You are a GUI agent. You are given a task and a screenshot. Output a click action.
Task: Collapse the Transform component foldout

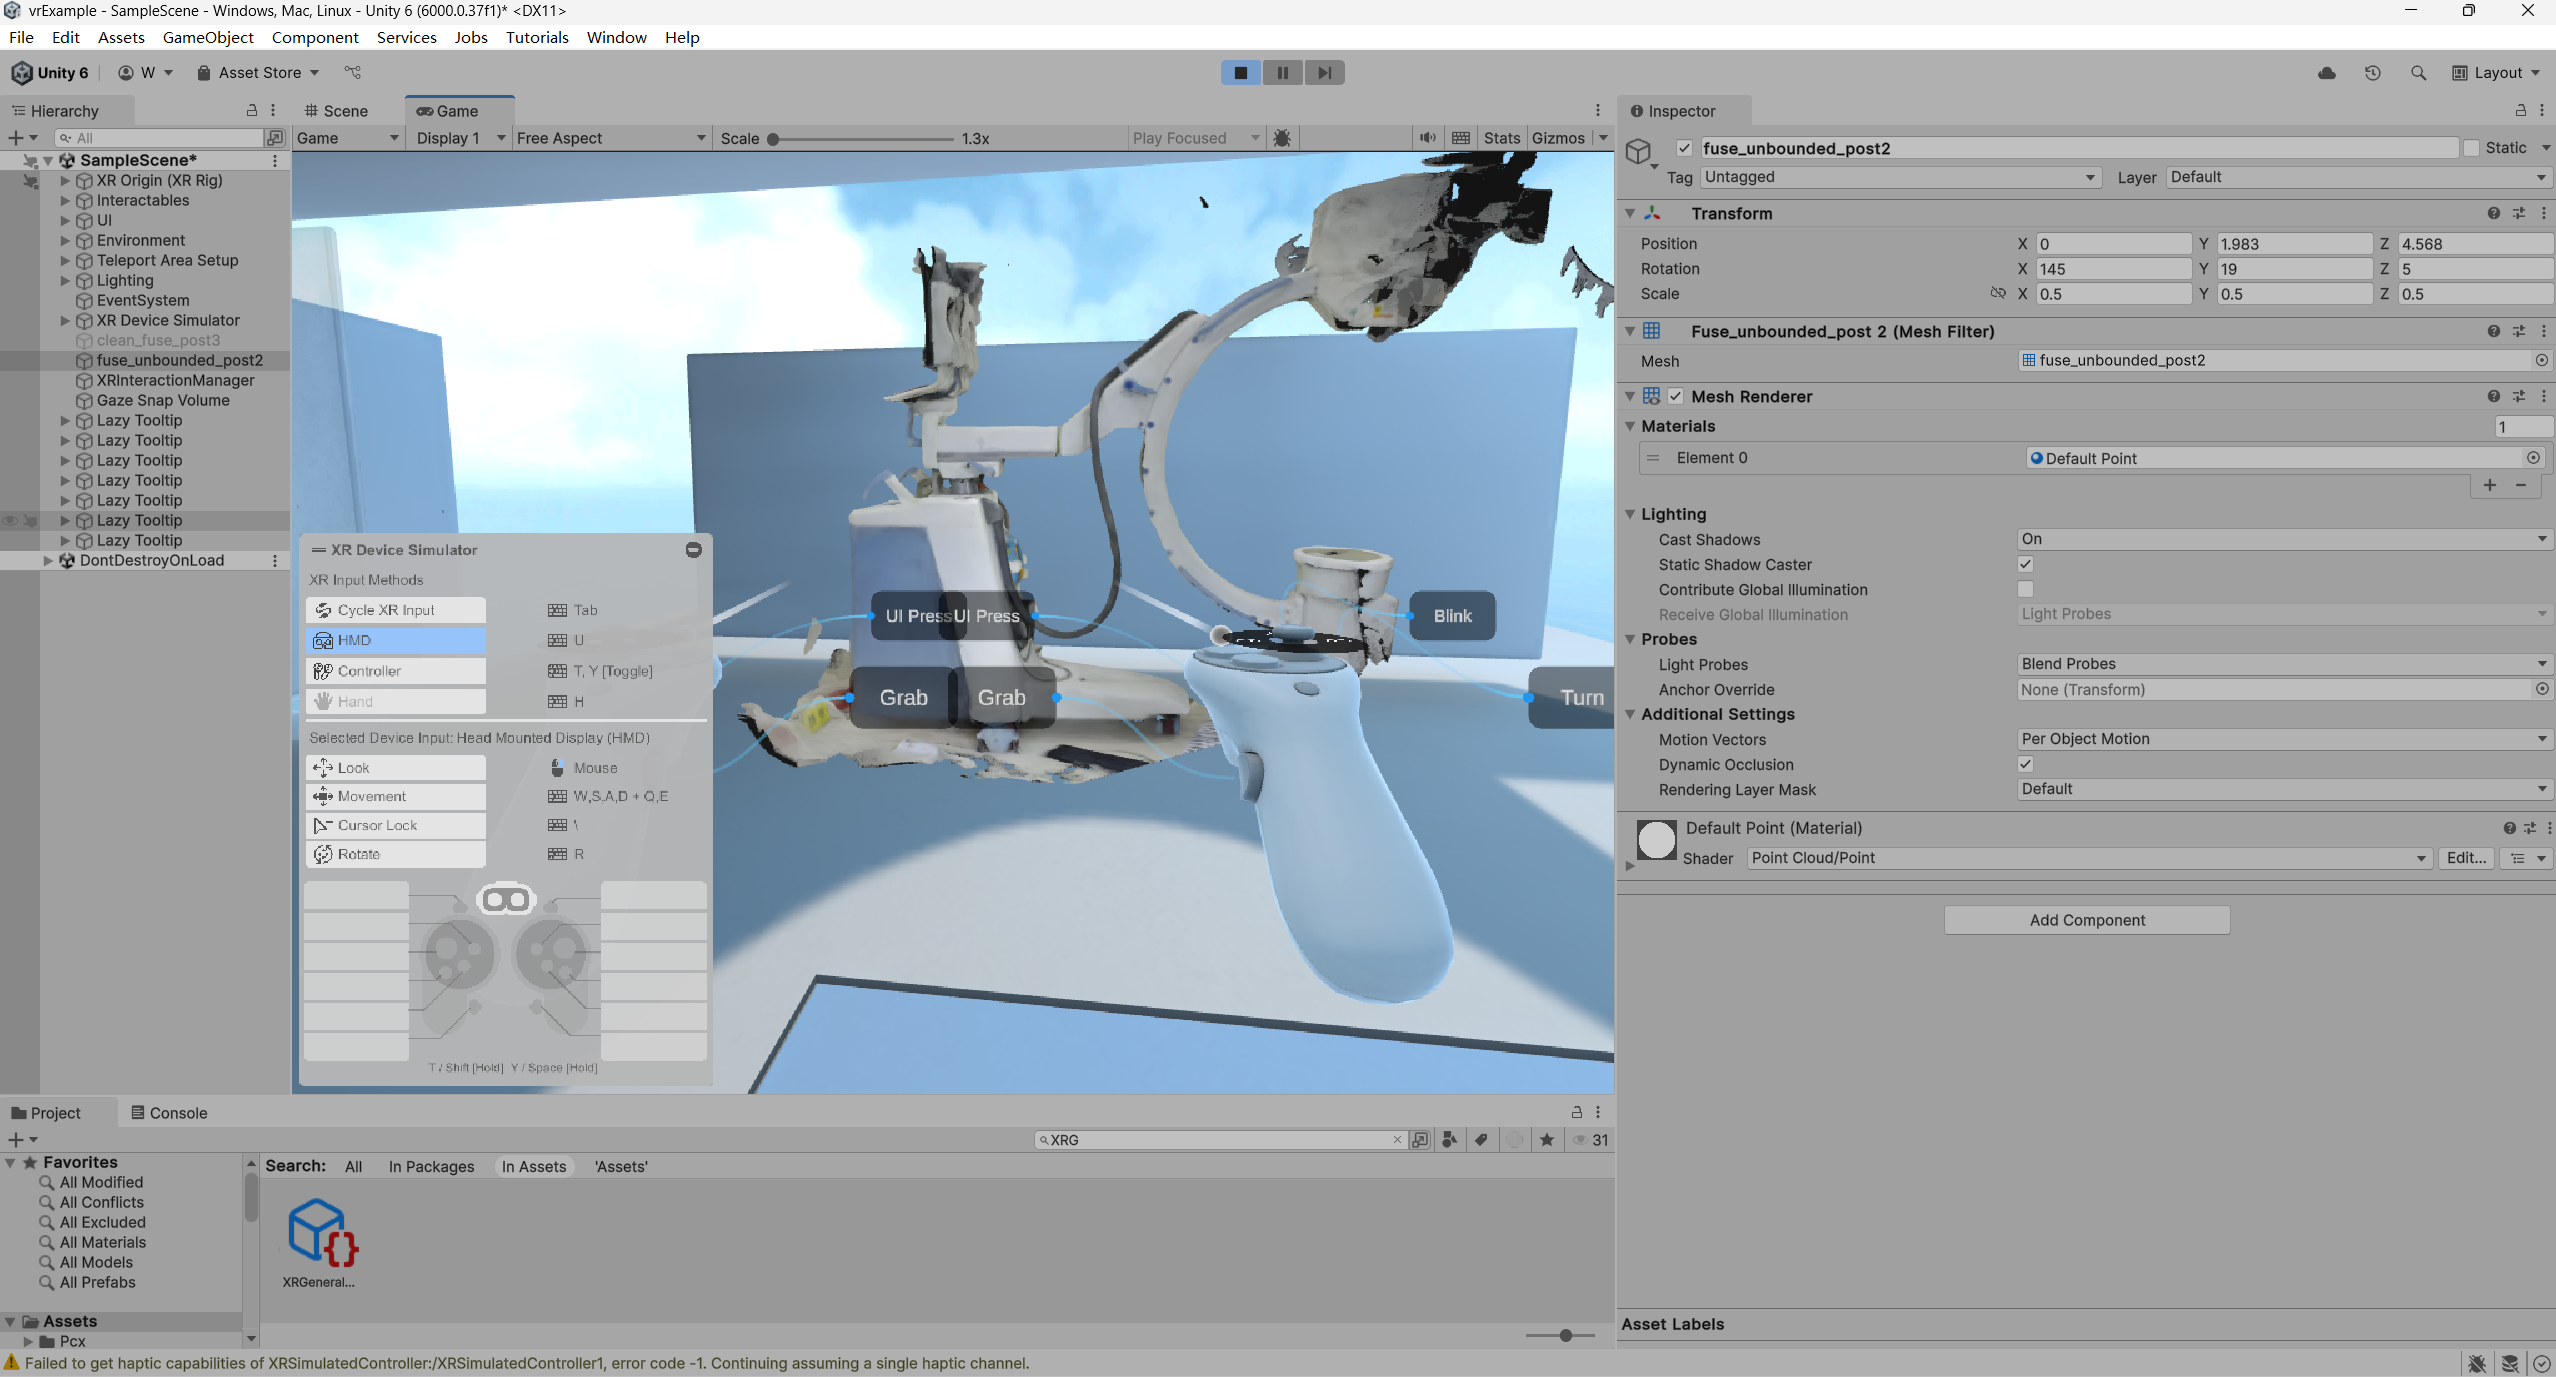[1630, 213]
